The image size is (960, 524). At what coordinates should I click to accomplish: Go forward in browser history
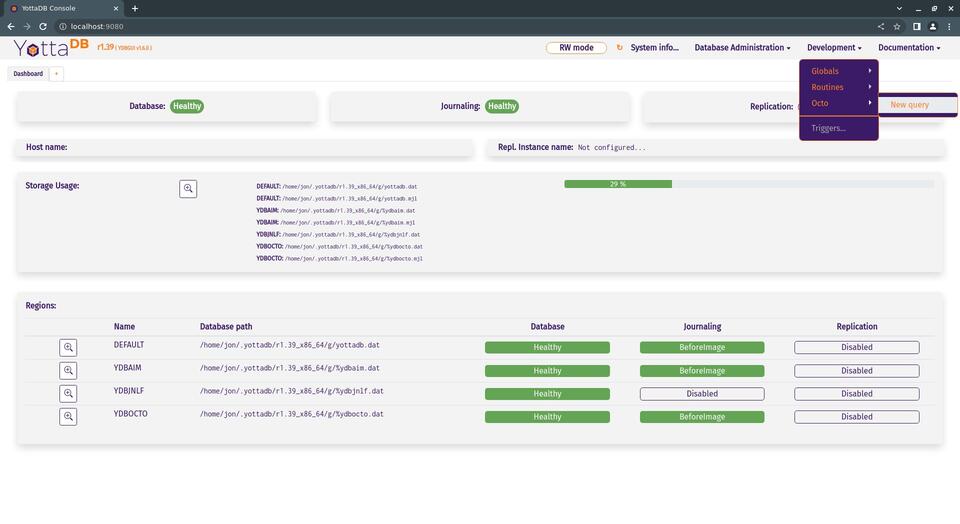27,26
